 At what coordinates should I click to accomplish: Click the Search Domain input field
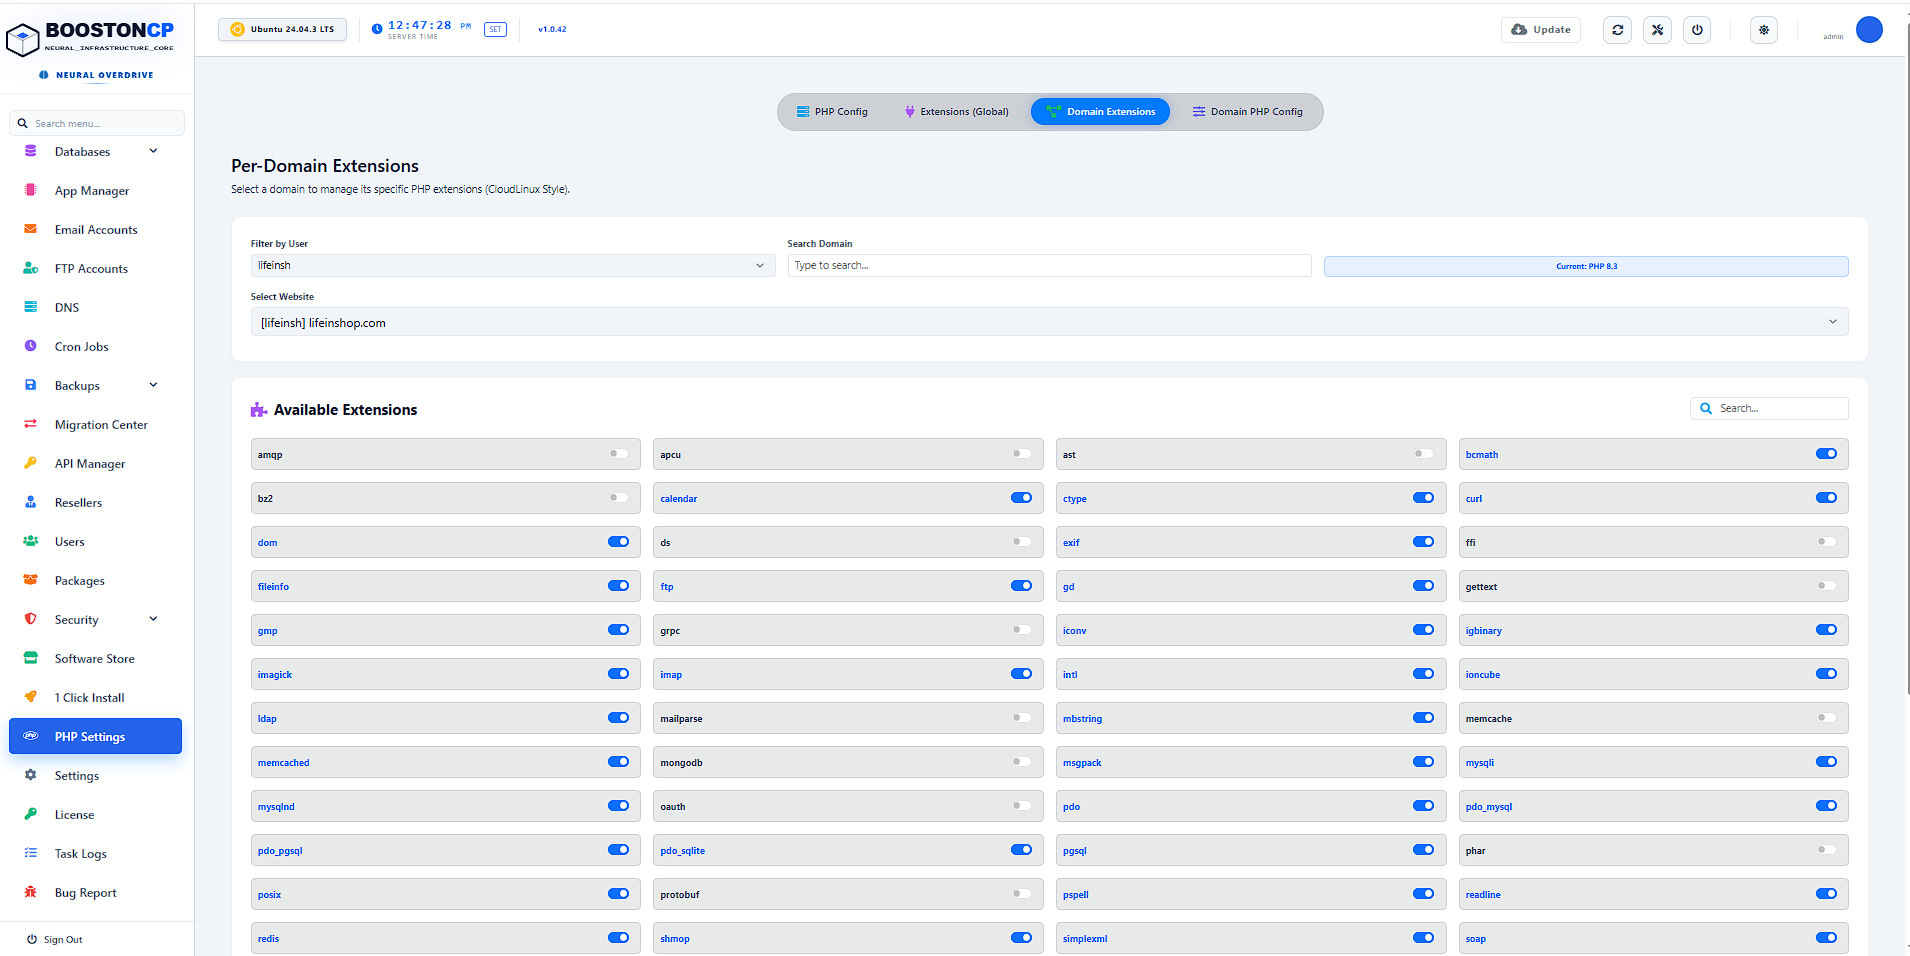coord(1049,265)
